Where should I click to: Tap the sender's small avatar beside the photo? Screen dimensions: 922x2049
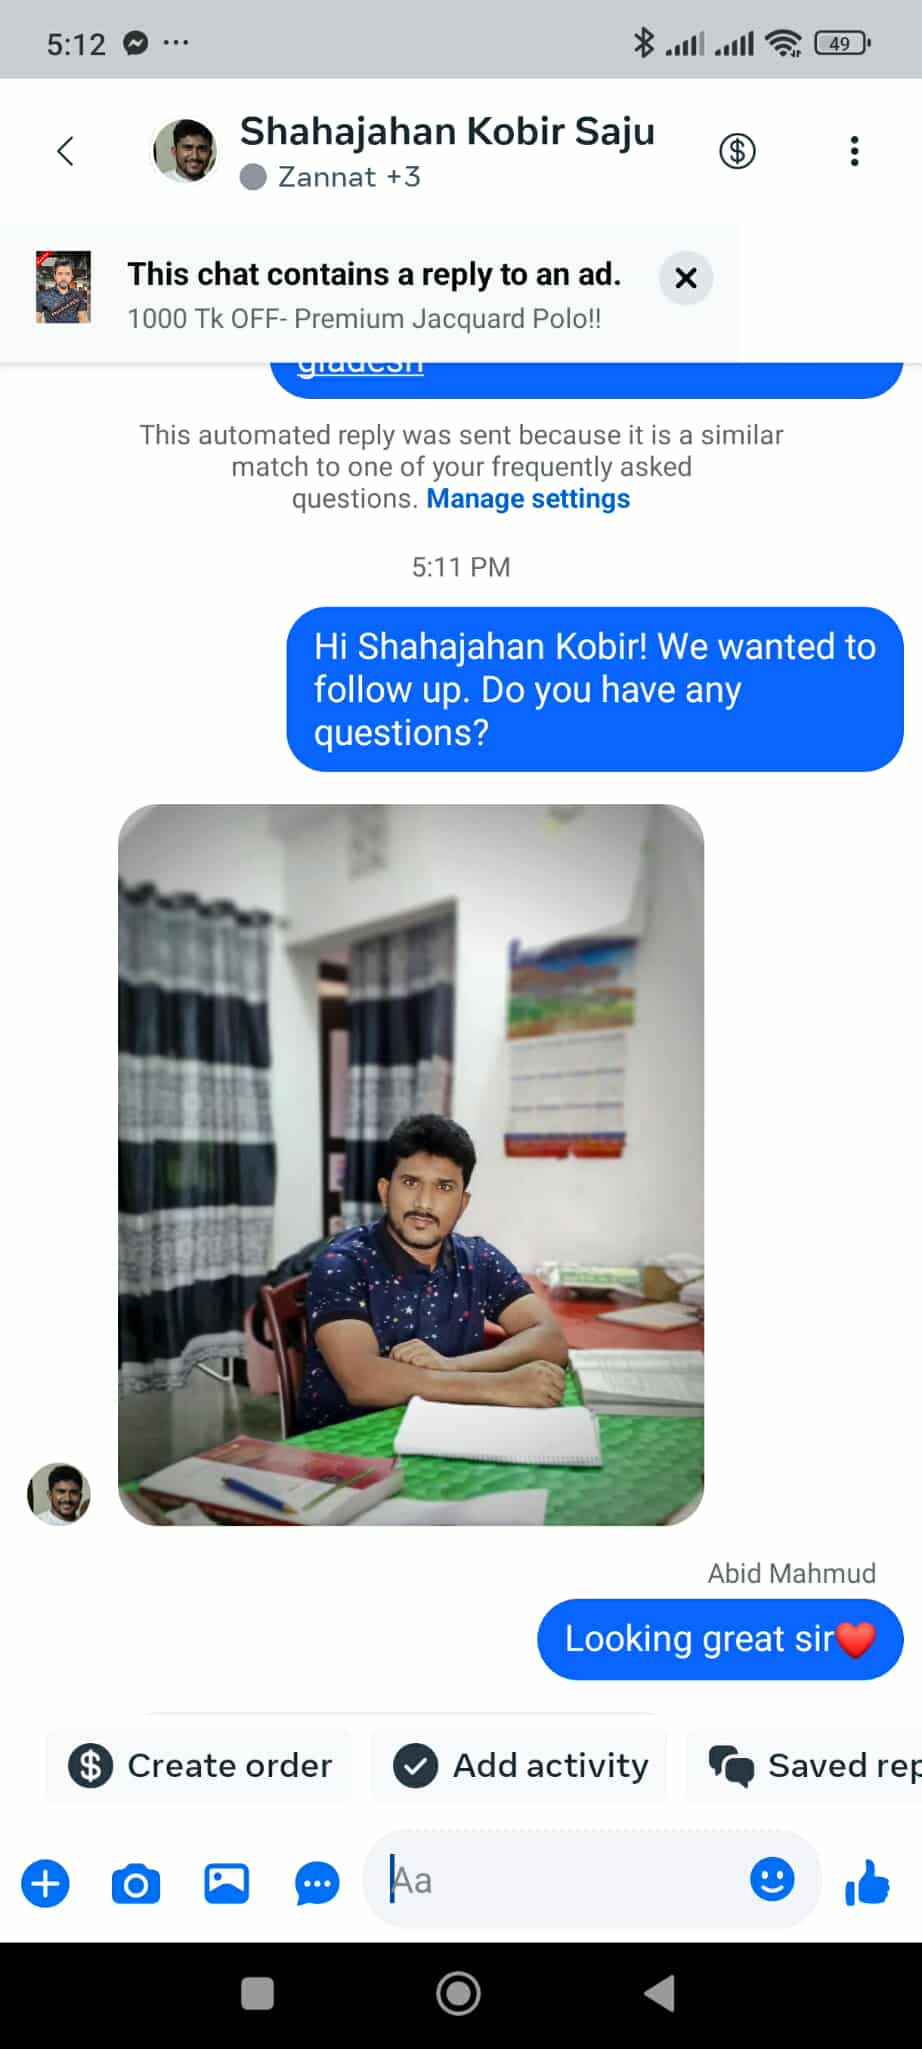59,1494
